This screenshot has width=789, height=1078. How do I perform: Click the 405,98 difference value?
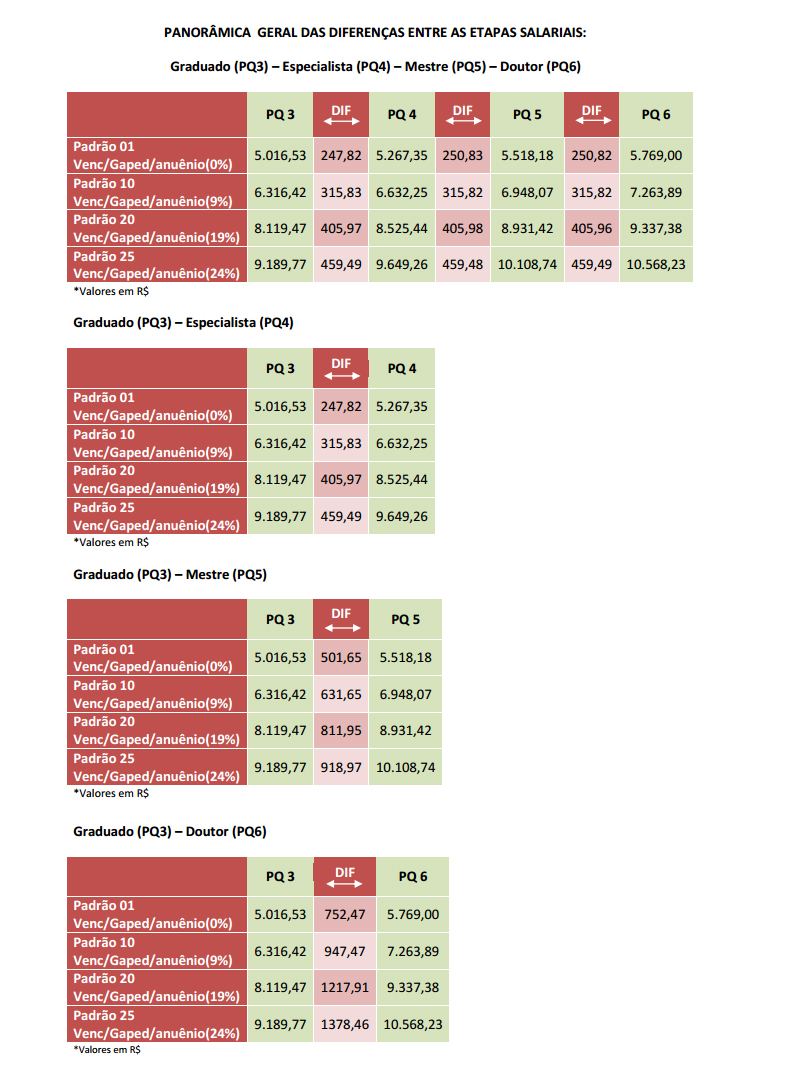point(462,229)
